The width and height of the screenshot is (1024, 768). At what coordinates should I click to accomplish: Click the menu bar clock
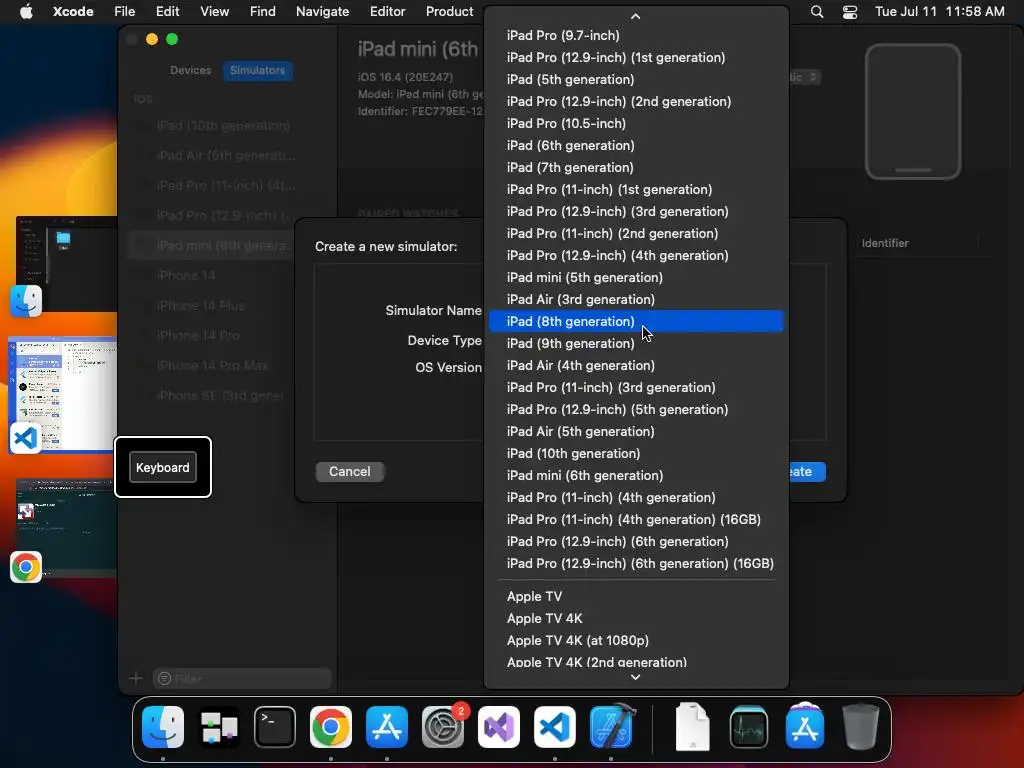[939, 12]
